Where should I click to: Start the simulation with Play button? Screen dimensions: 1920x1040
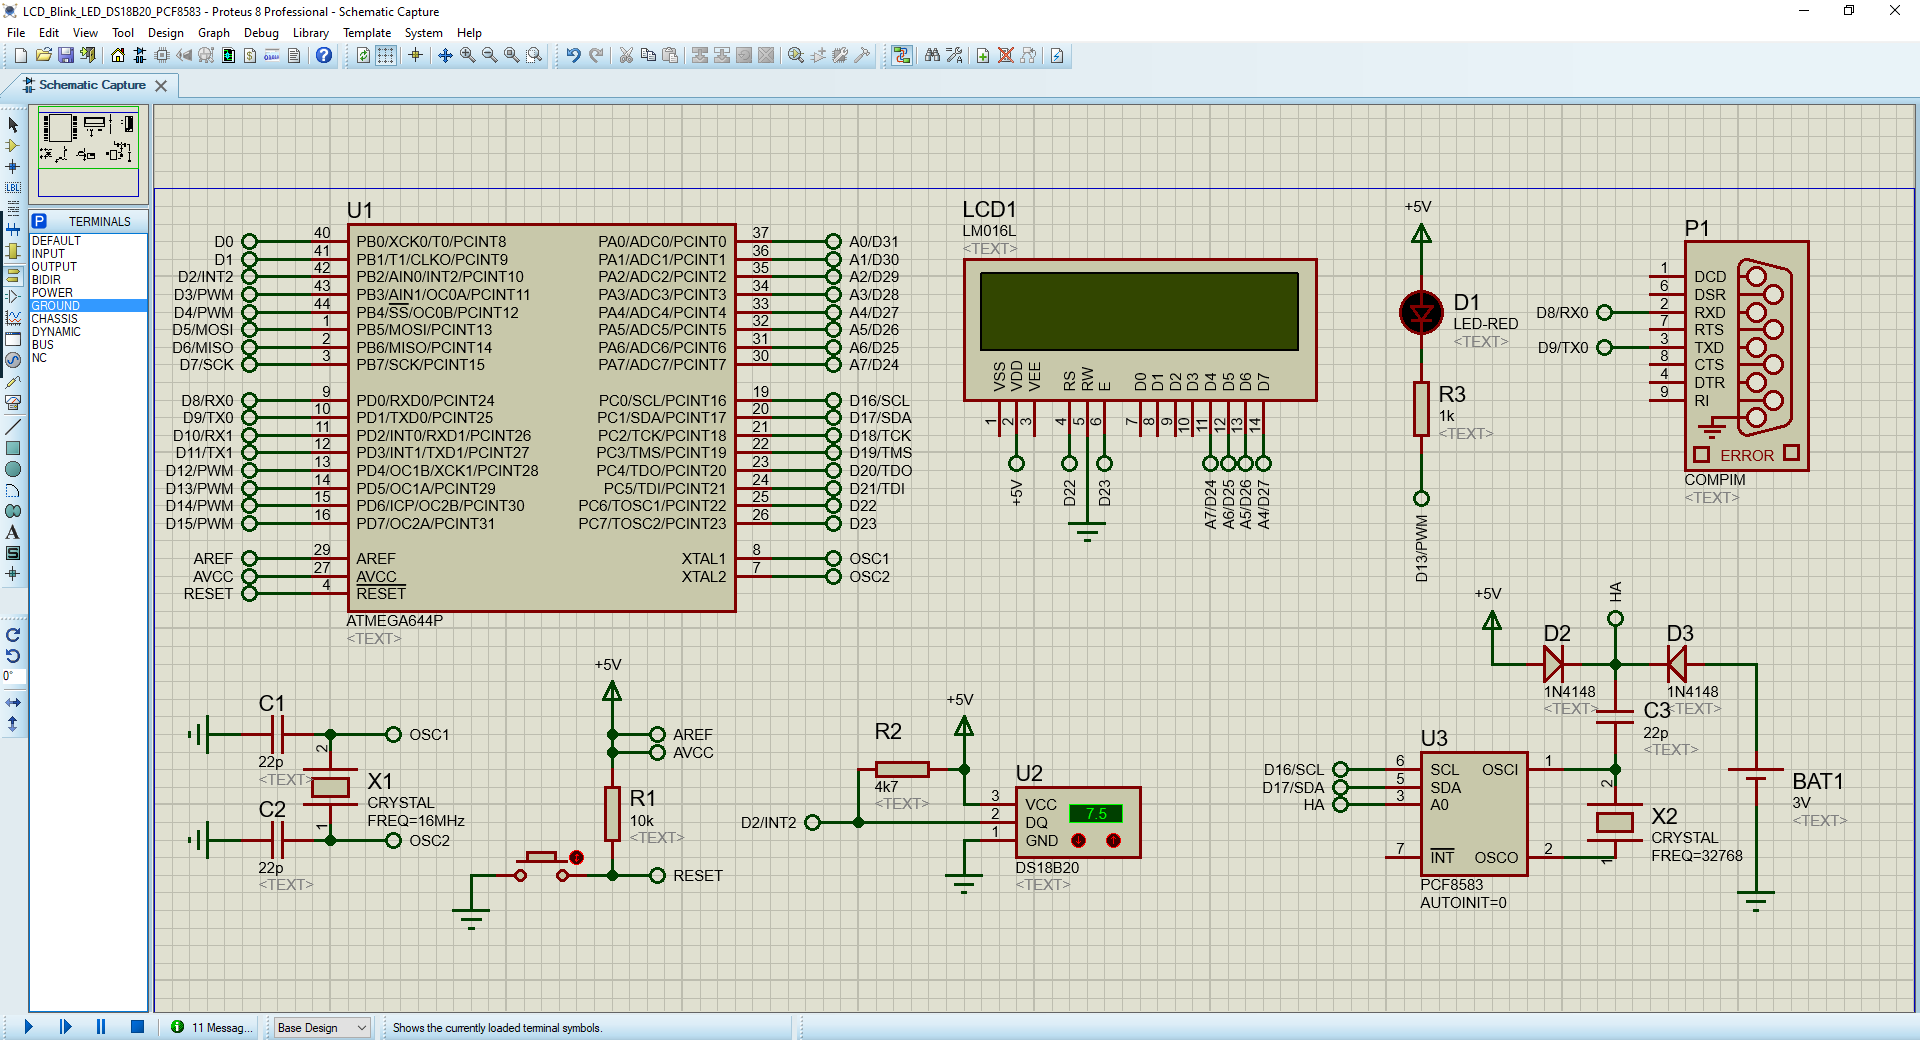pyautogui.click(x=28, y=1026)
